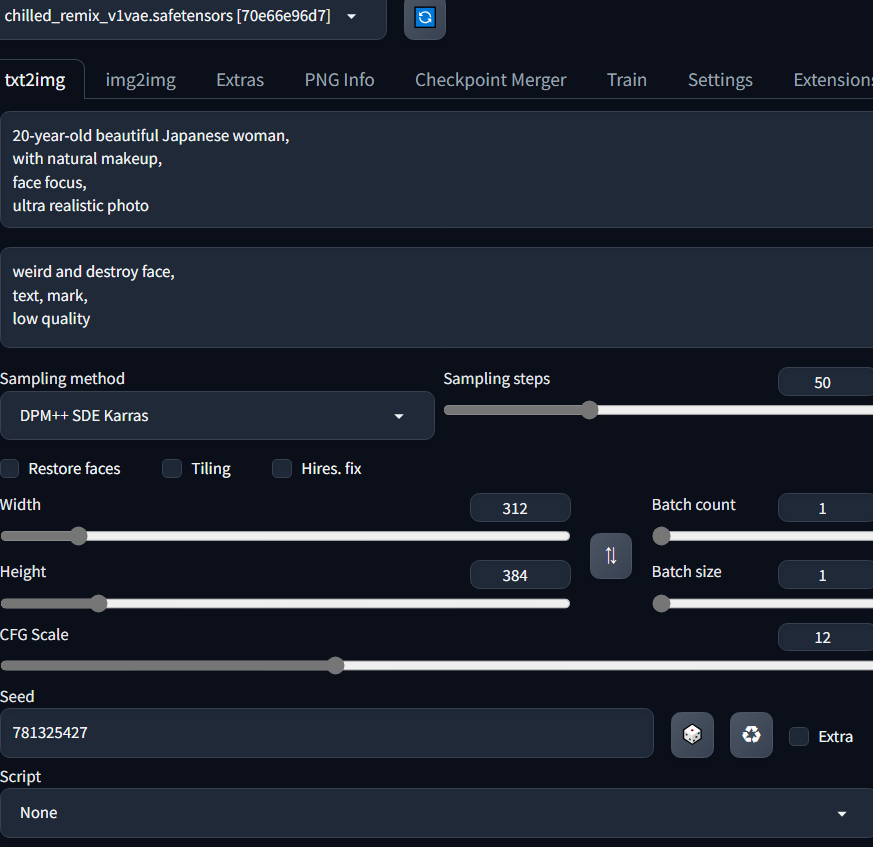The image size is (873, 847).
Task: Click into the positive prompt text box
Action: tap(436, 170)
